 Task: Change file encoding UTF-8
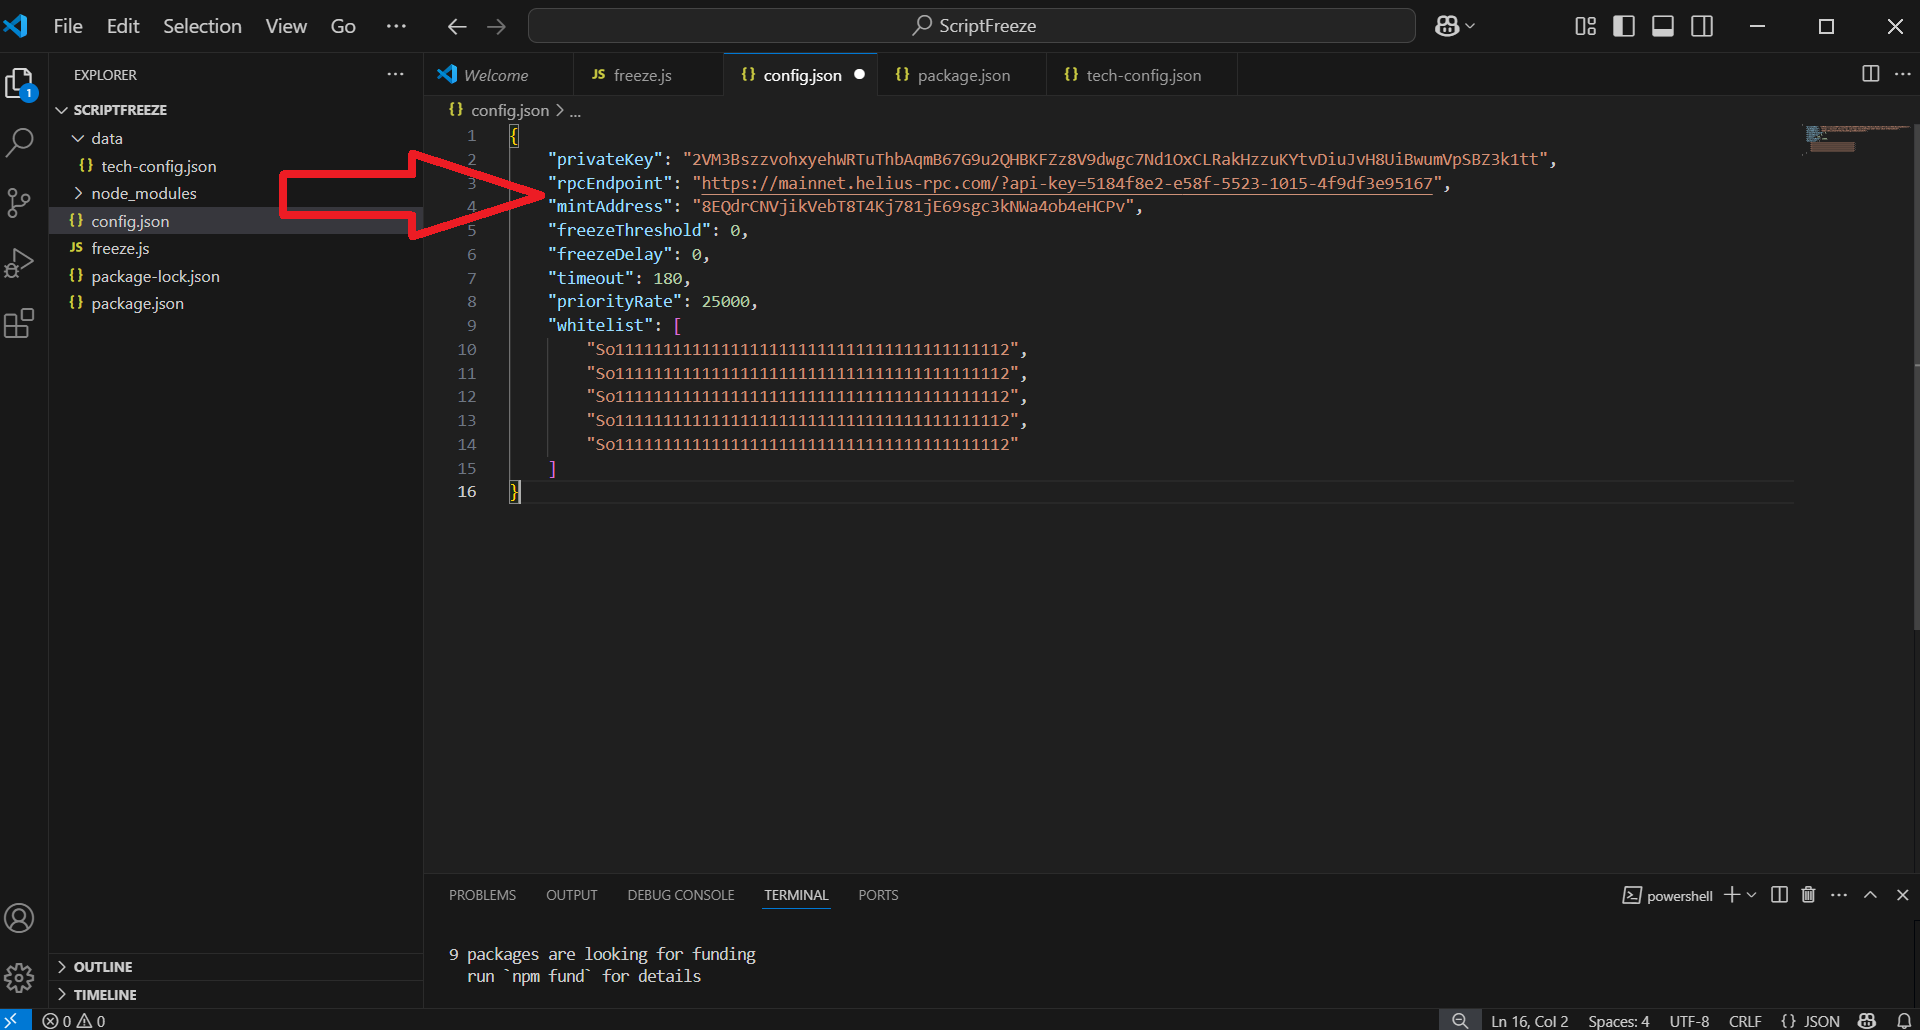[1689, 1021]
